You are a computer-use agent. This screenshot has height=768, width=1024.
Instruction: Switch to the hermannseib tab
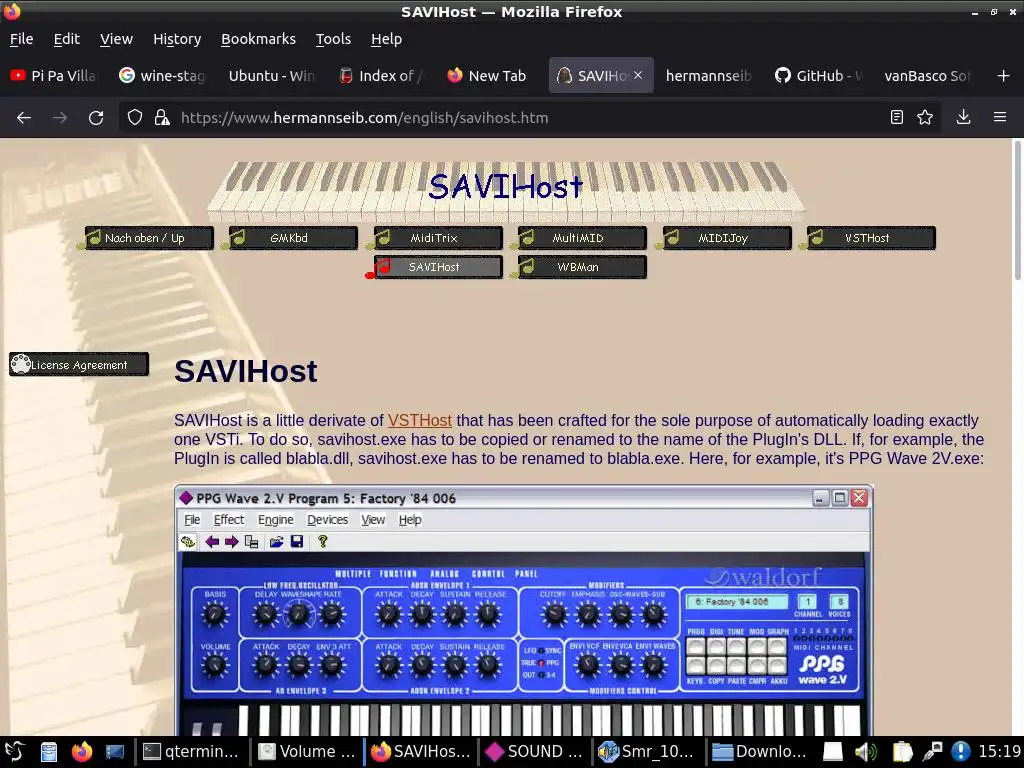coord(708,76)
